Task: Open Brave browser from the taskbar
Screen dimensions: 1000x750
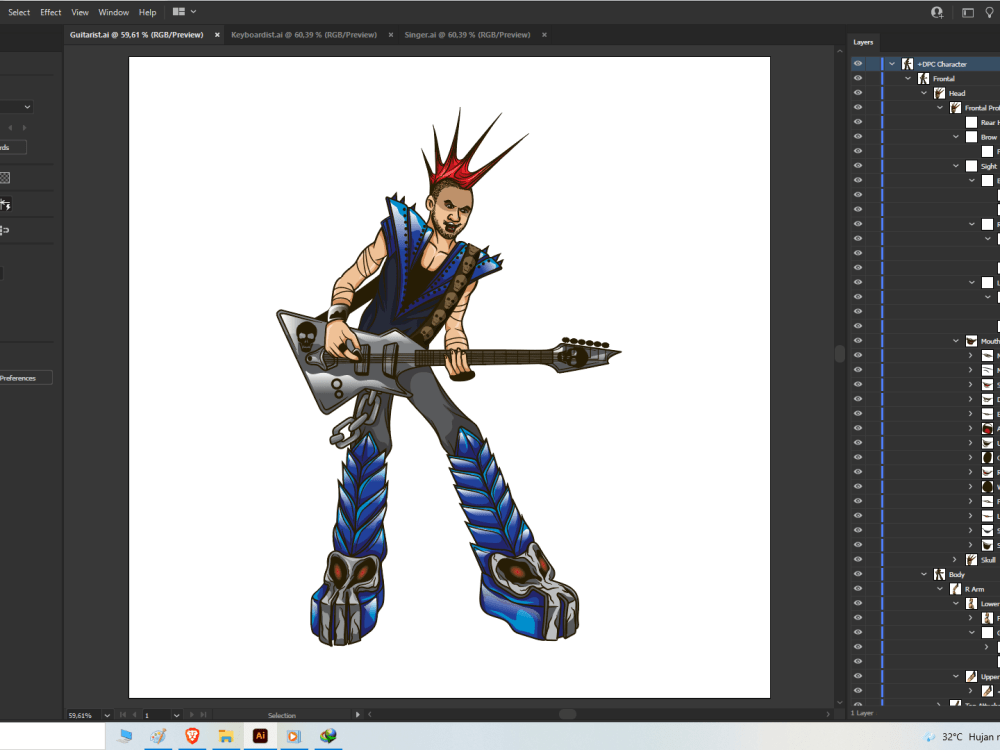Action: [x=192, y=737]
